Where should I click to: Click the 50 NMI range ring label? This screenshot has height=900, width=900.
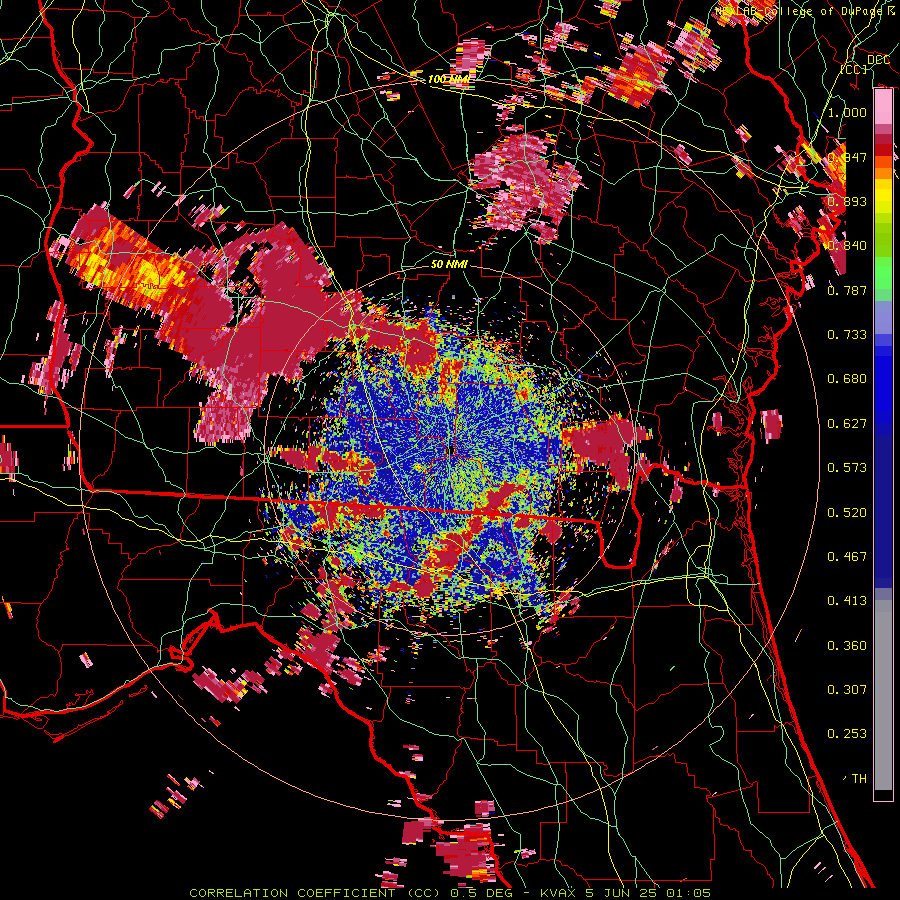449,264
